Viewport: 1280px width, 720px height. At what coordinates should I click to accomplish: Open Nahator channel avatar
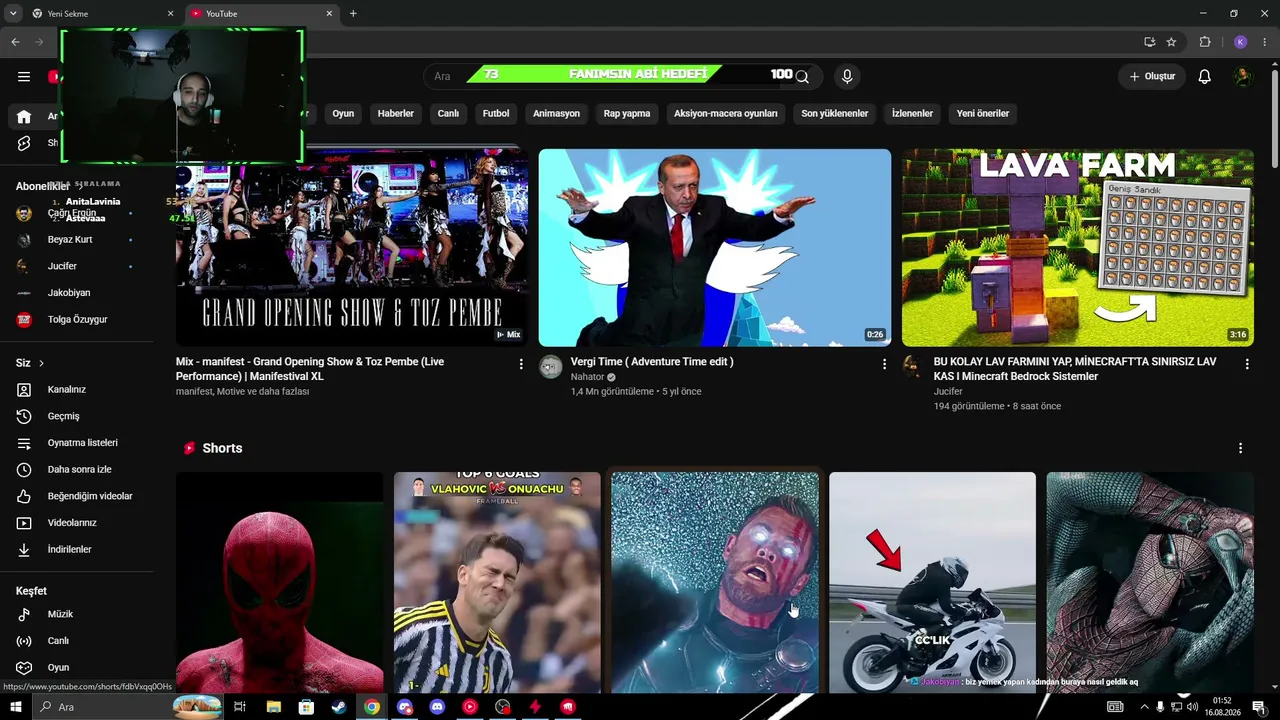tap(551, 367)
